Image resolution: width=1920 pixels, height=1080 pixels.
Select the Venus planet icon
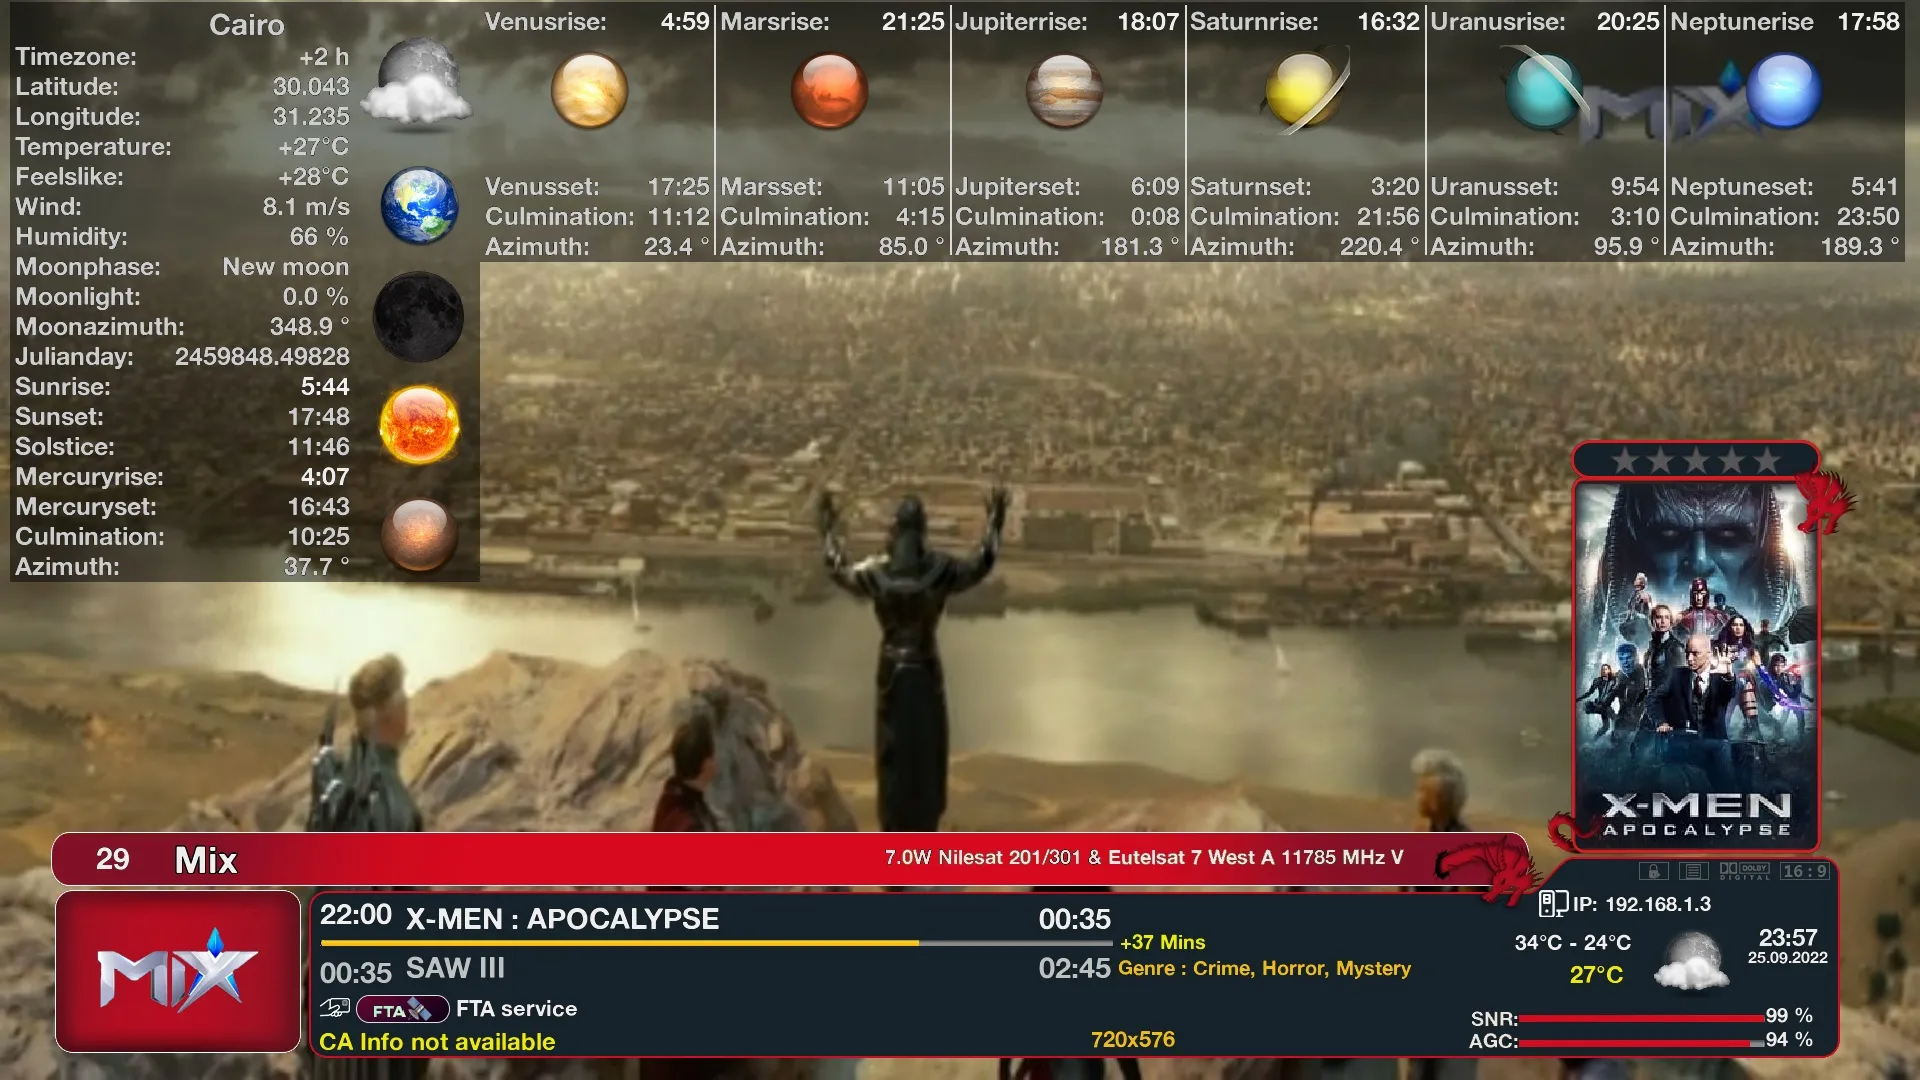click(x=590, y=91)
